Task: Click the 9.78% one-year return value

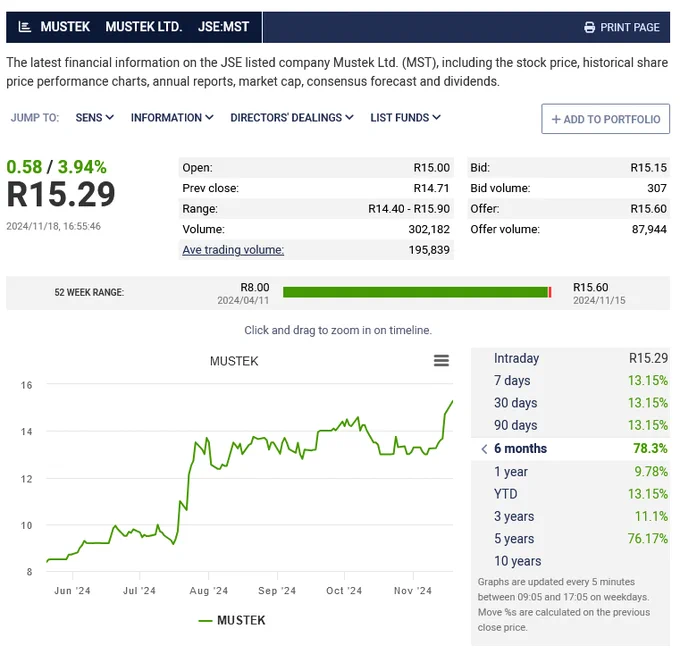Action: coord(651,471)
